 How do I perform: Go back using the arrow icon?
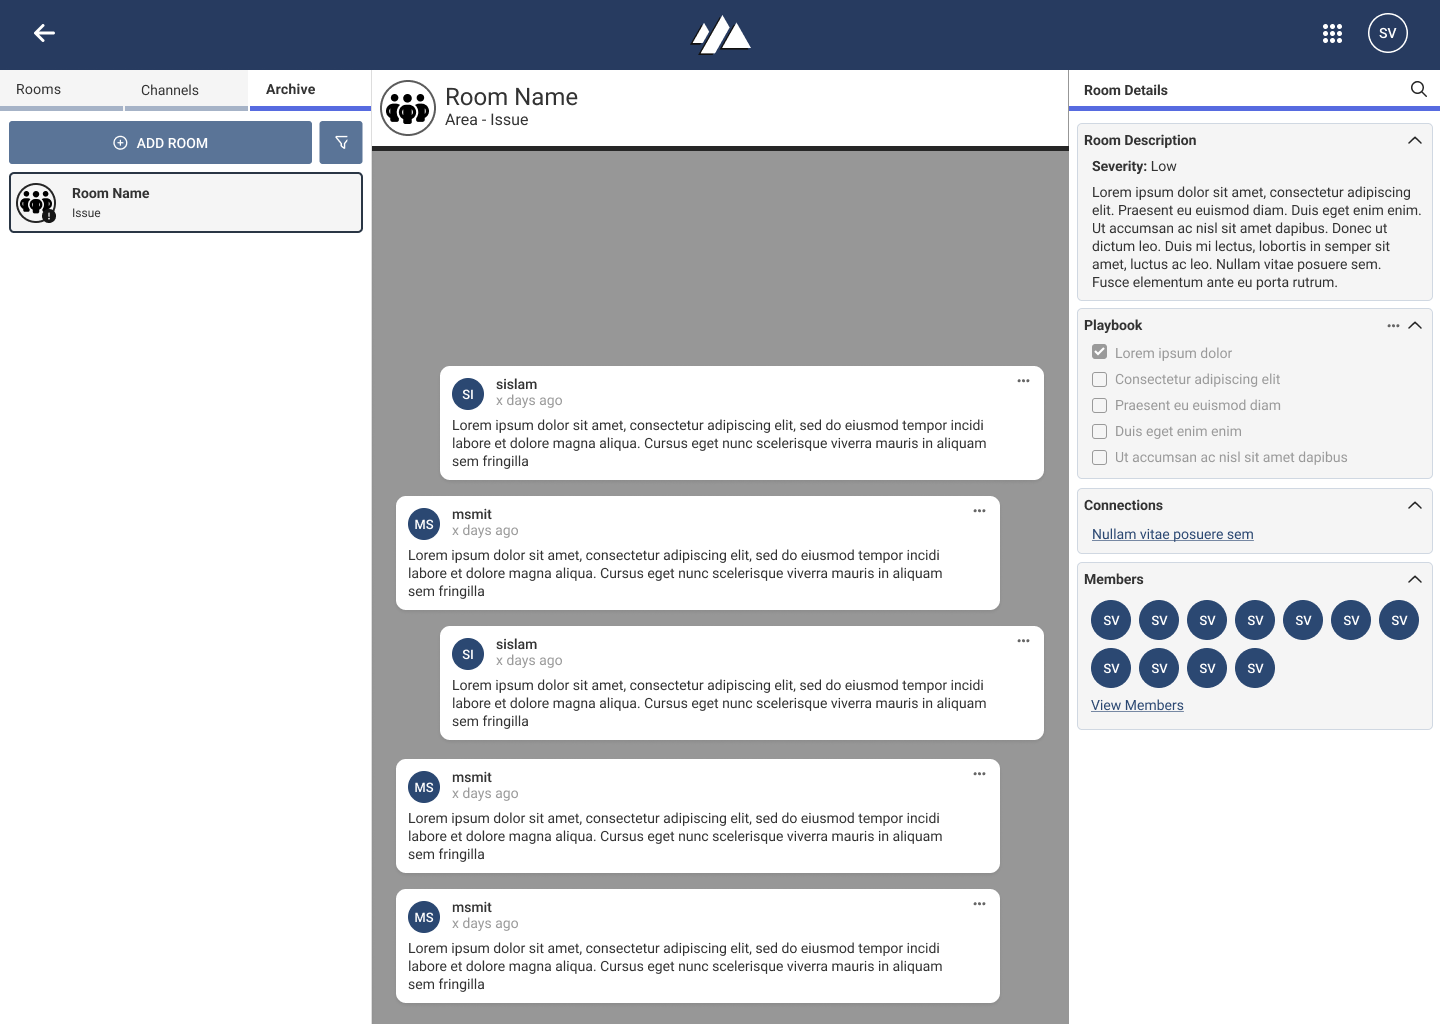44,33
